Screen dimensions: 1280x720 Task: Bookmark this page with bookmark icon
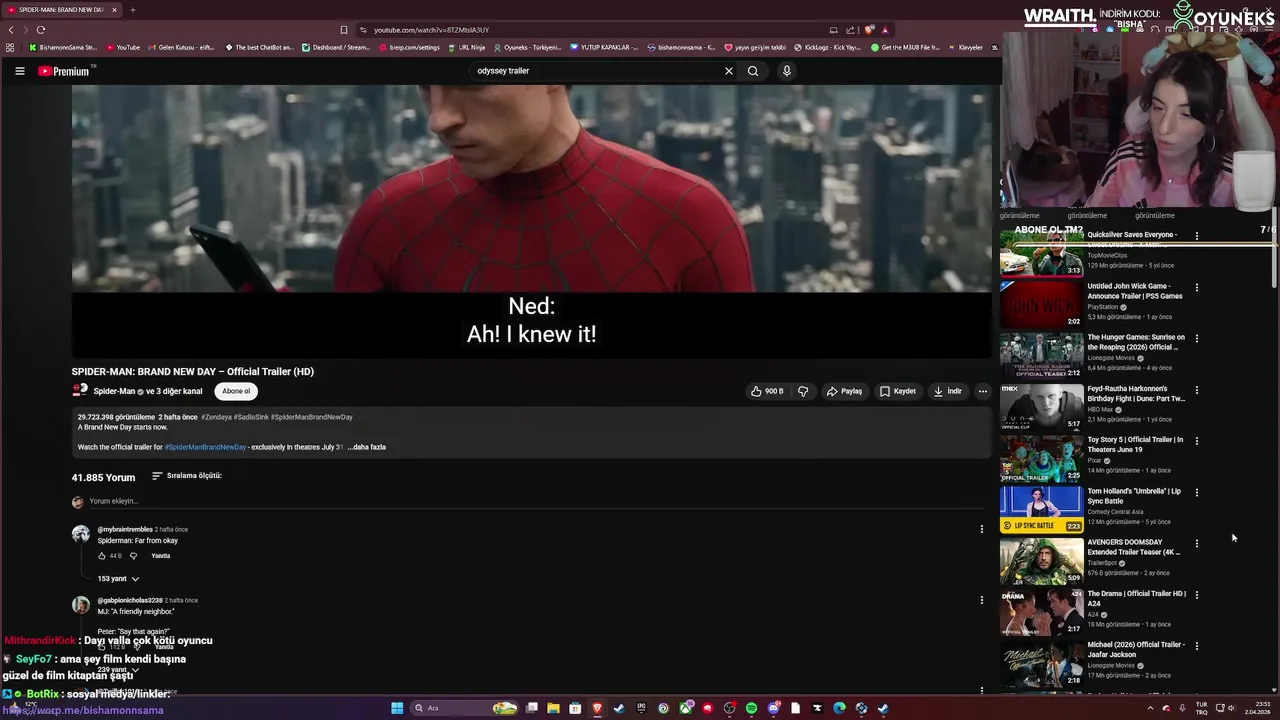point(344,30)
